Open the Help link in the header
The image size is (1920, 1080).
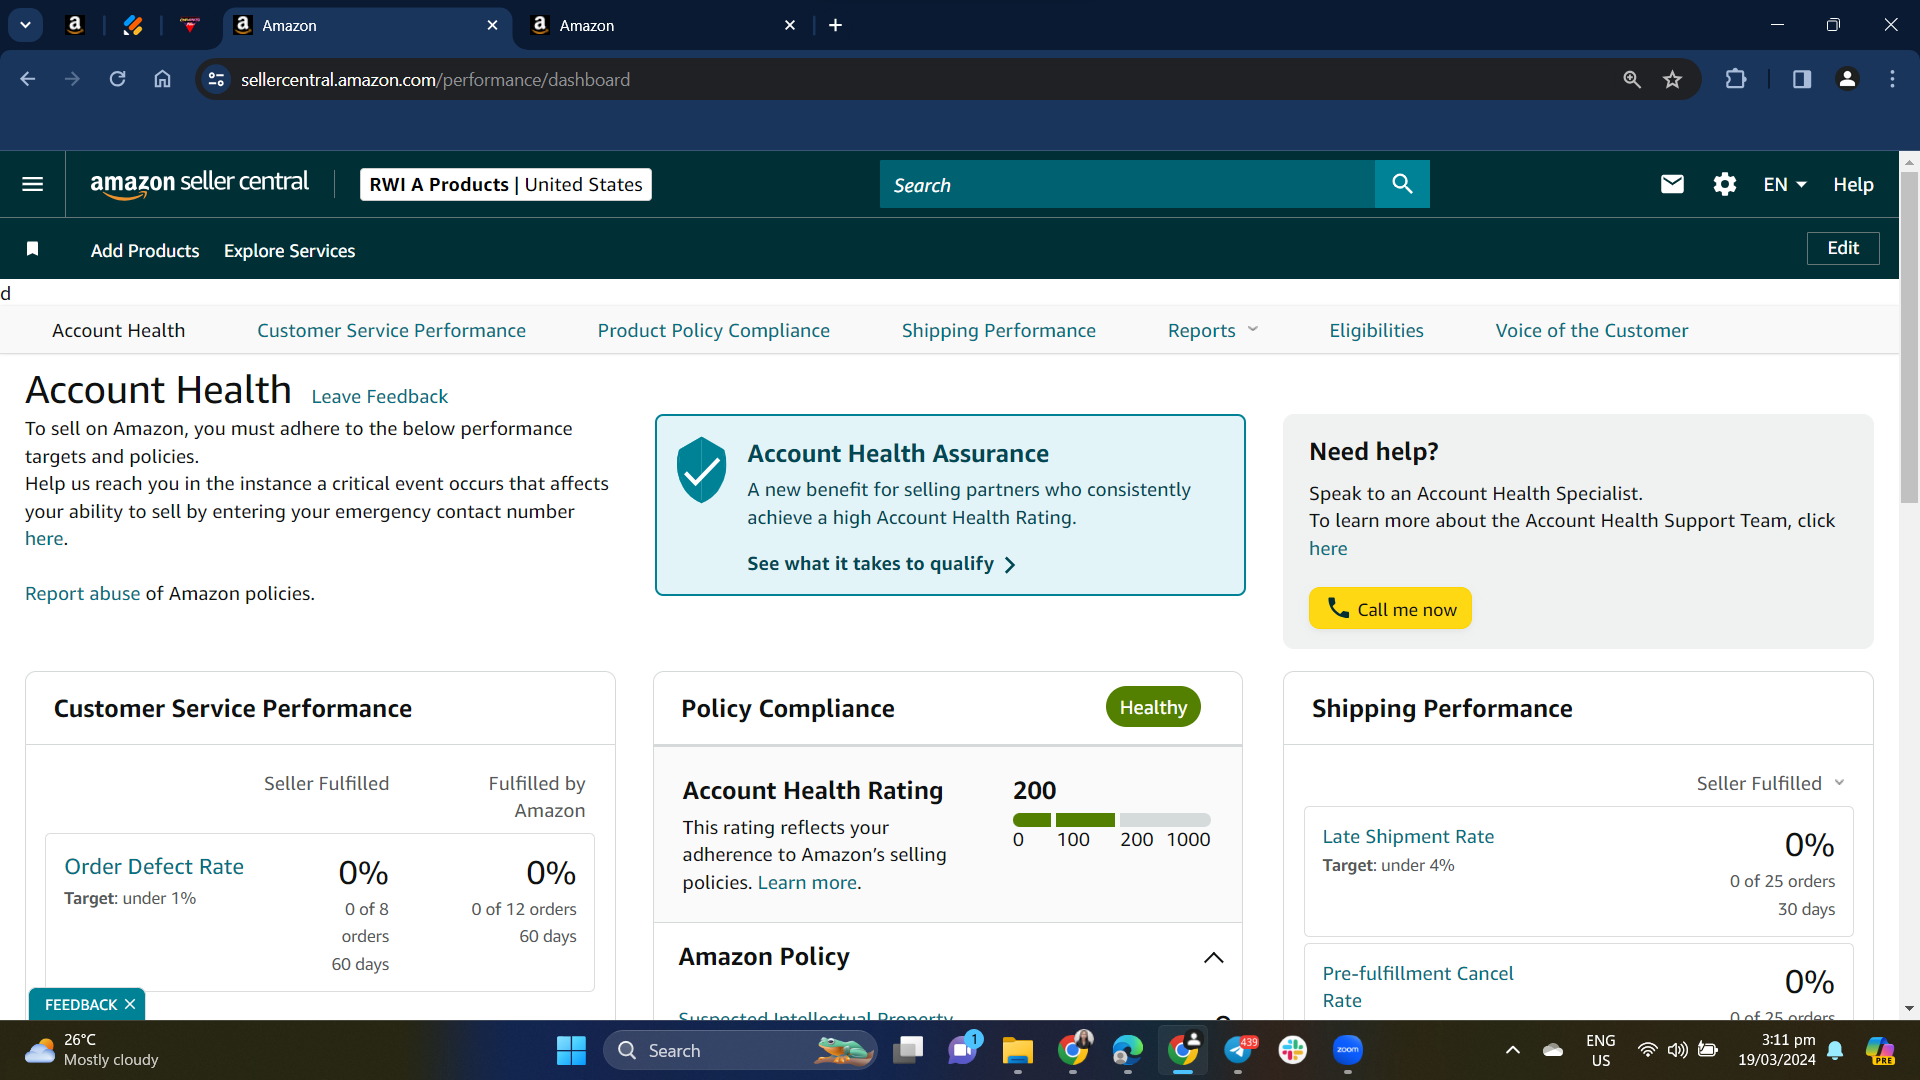click(1853, 184)
